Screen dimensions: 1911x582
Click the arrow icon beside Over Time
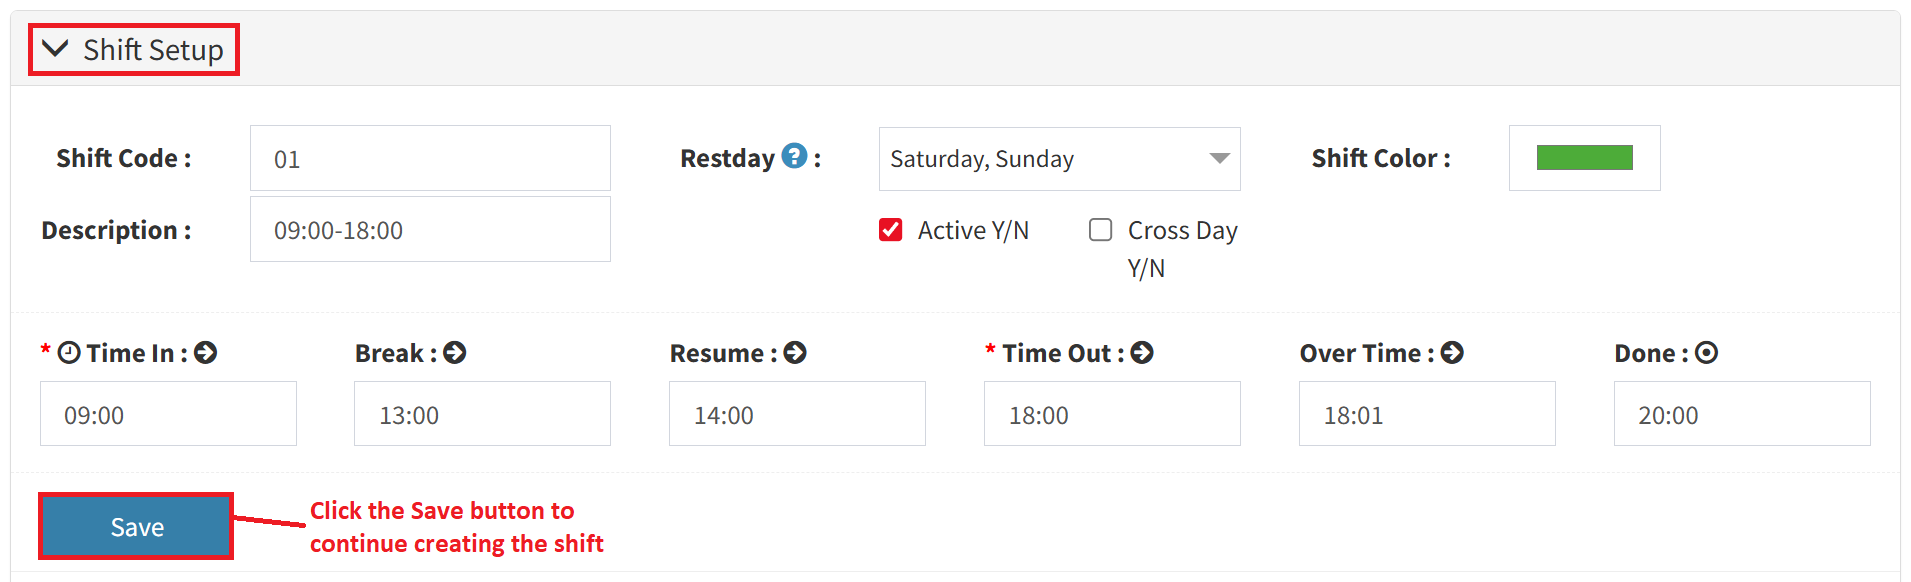[1452, 353]
